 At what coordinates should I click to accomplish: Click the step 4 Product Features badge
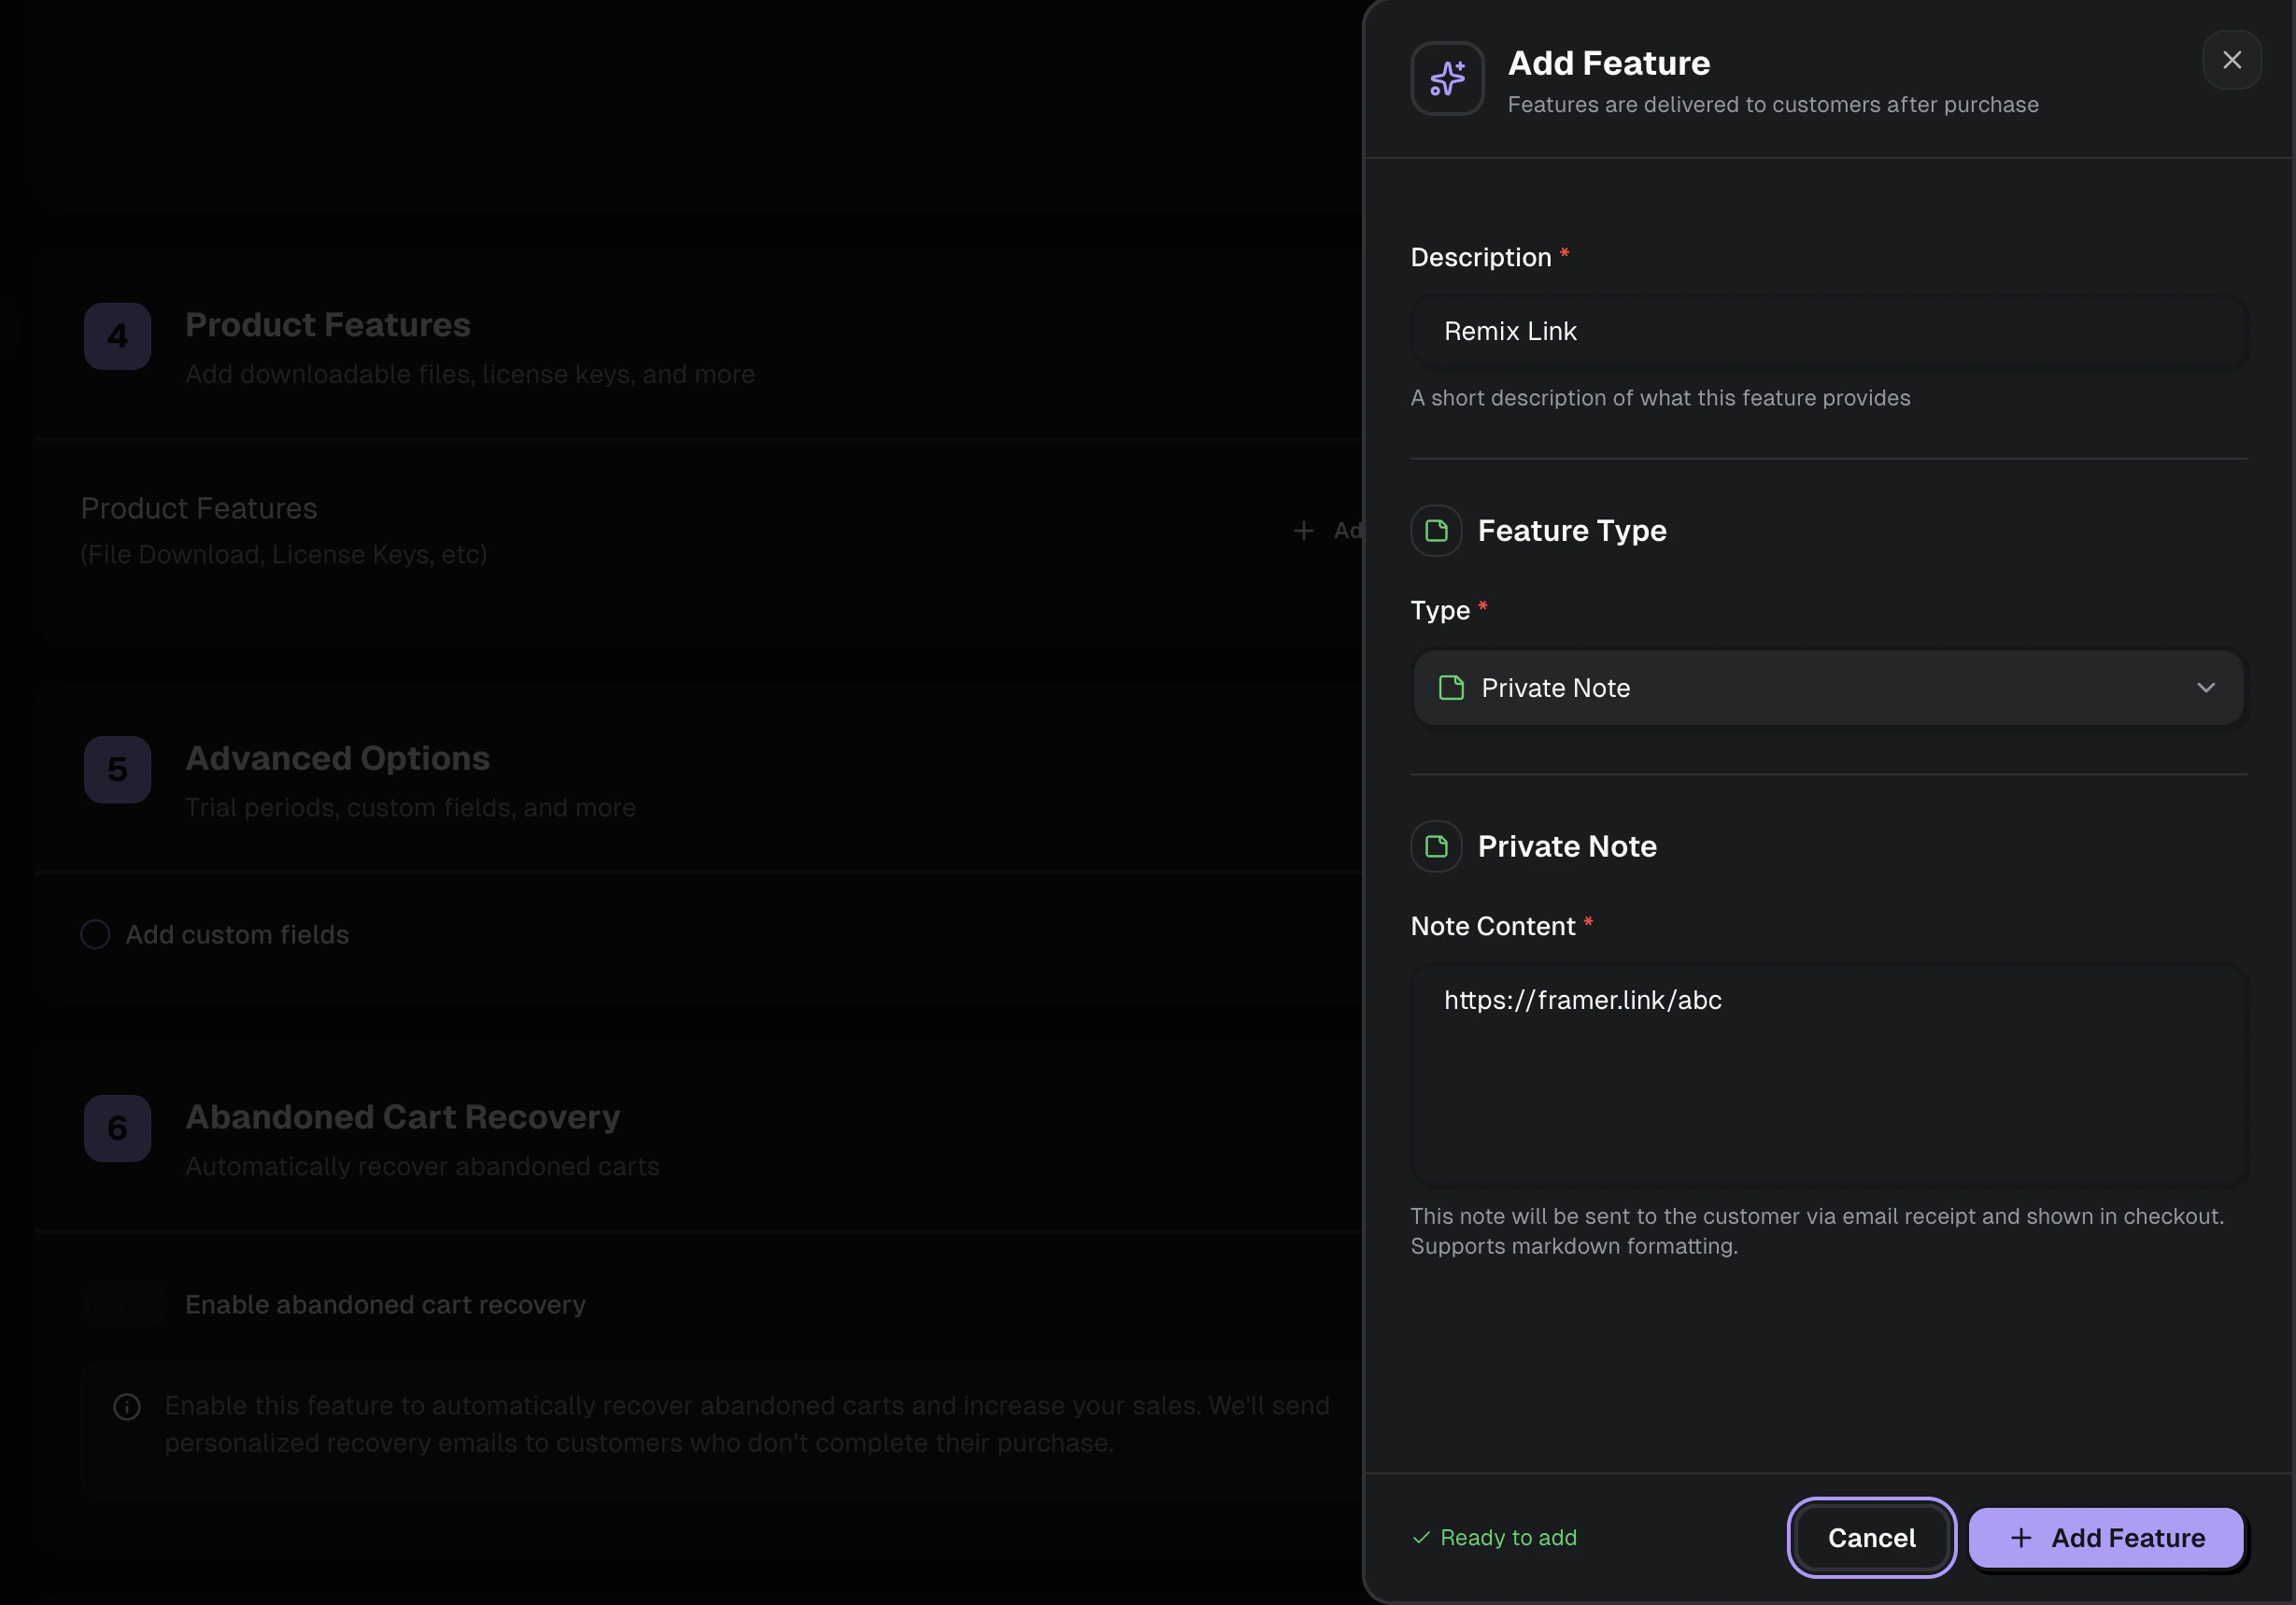[x=117, y=336]
